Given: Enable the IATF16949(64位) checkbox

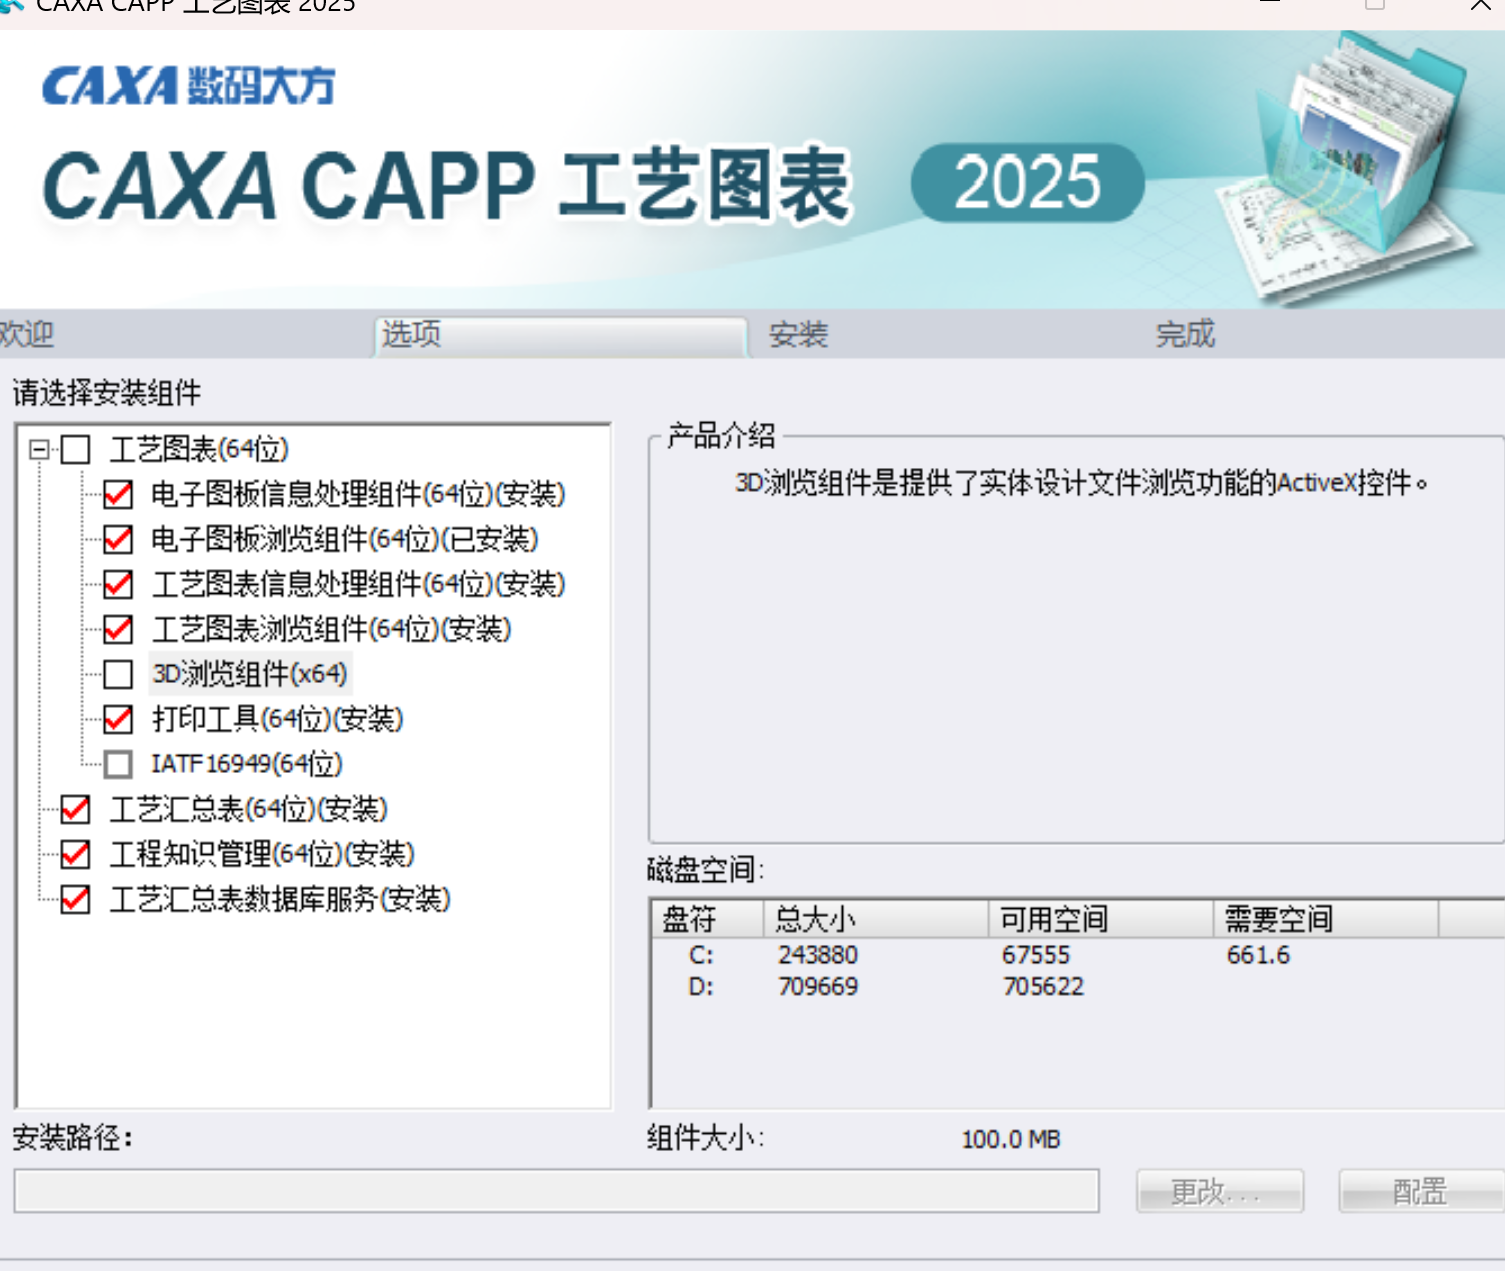Looking at the screenshot, I should pos(118,764).
